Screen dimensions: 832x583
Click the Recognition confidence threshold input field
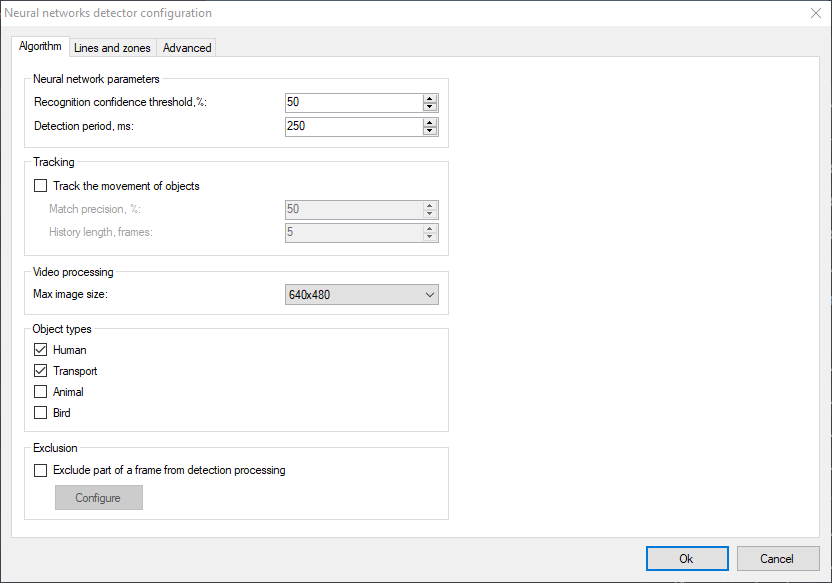pos(352,103)
